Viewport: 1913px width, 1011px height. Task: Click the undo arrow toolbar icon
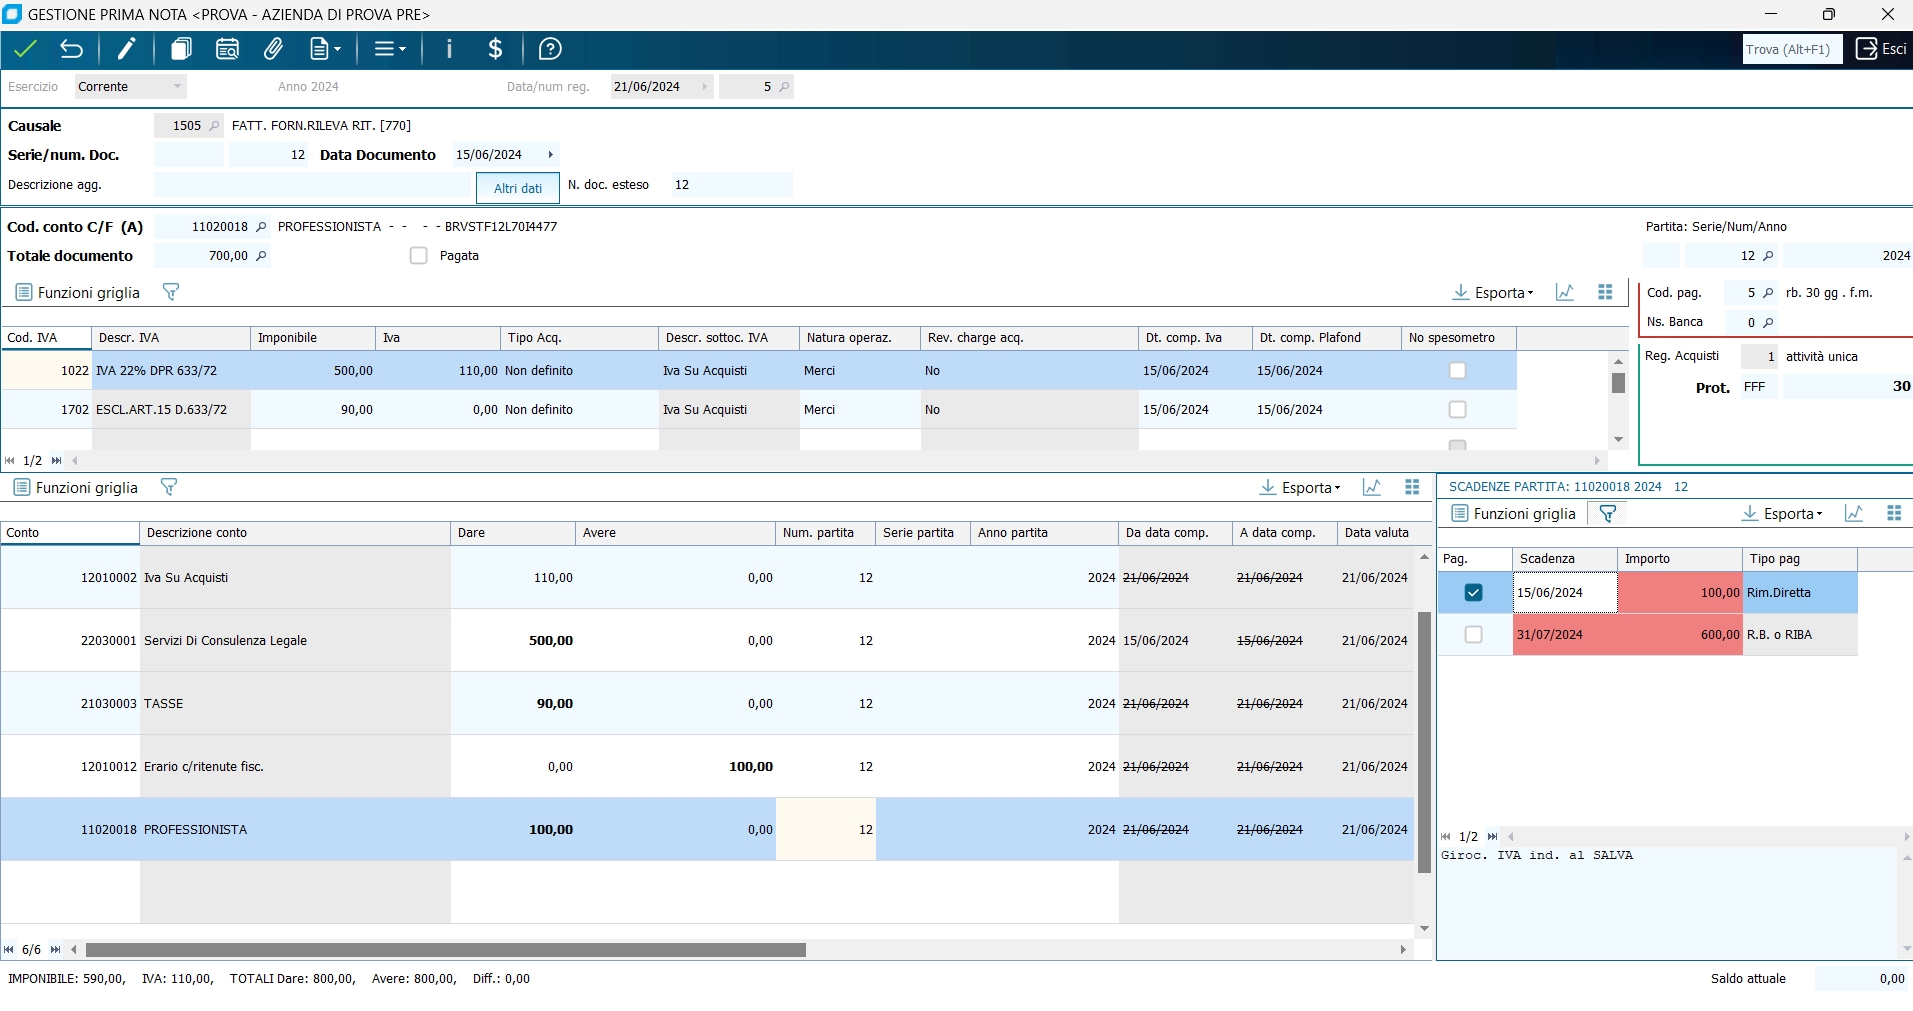point(72,49)
